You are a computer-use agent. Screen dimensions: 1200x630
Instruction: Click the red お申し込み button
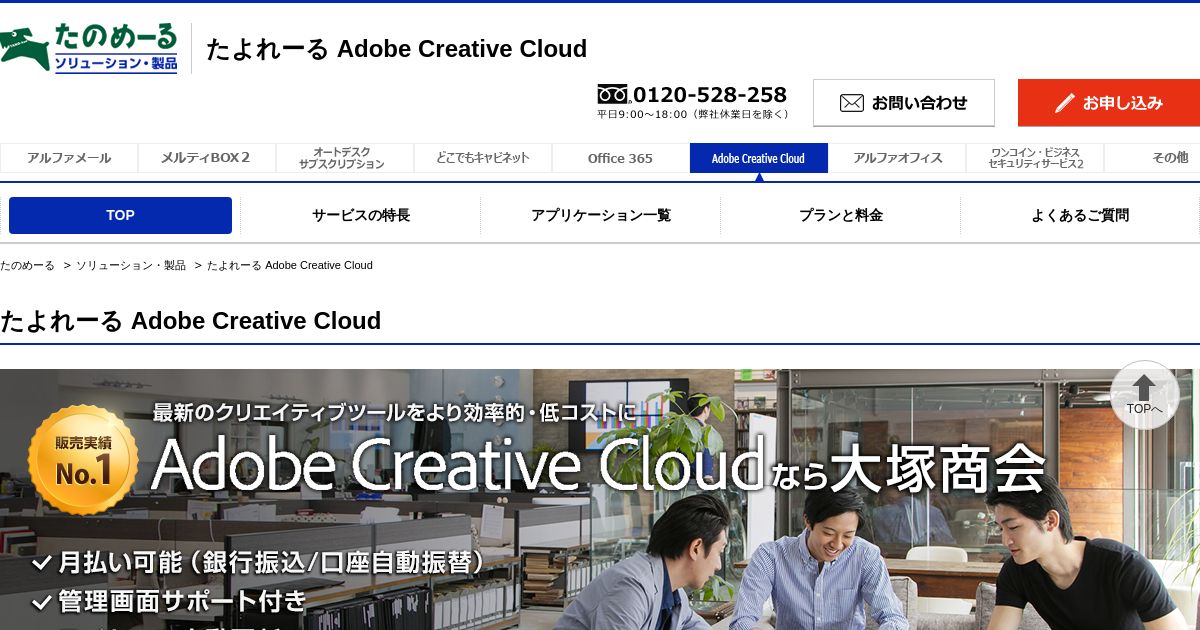(1109, 103)
